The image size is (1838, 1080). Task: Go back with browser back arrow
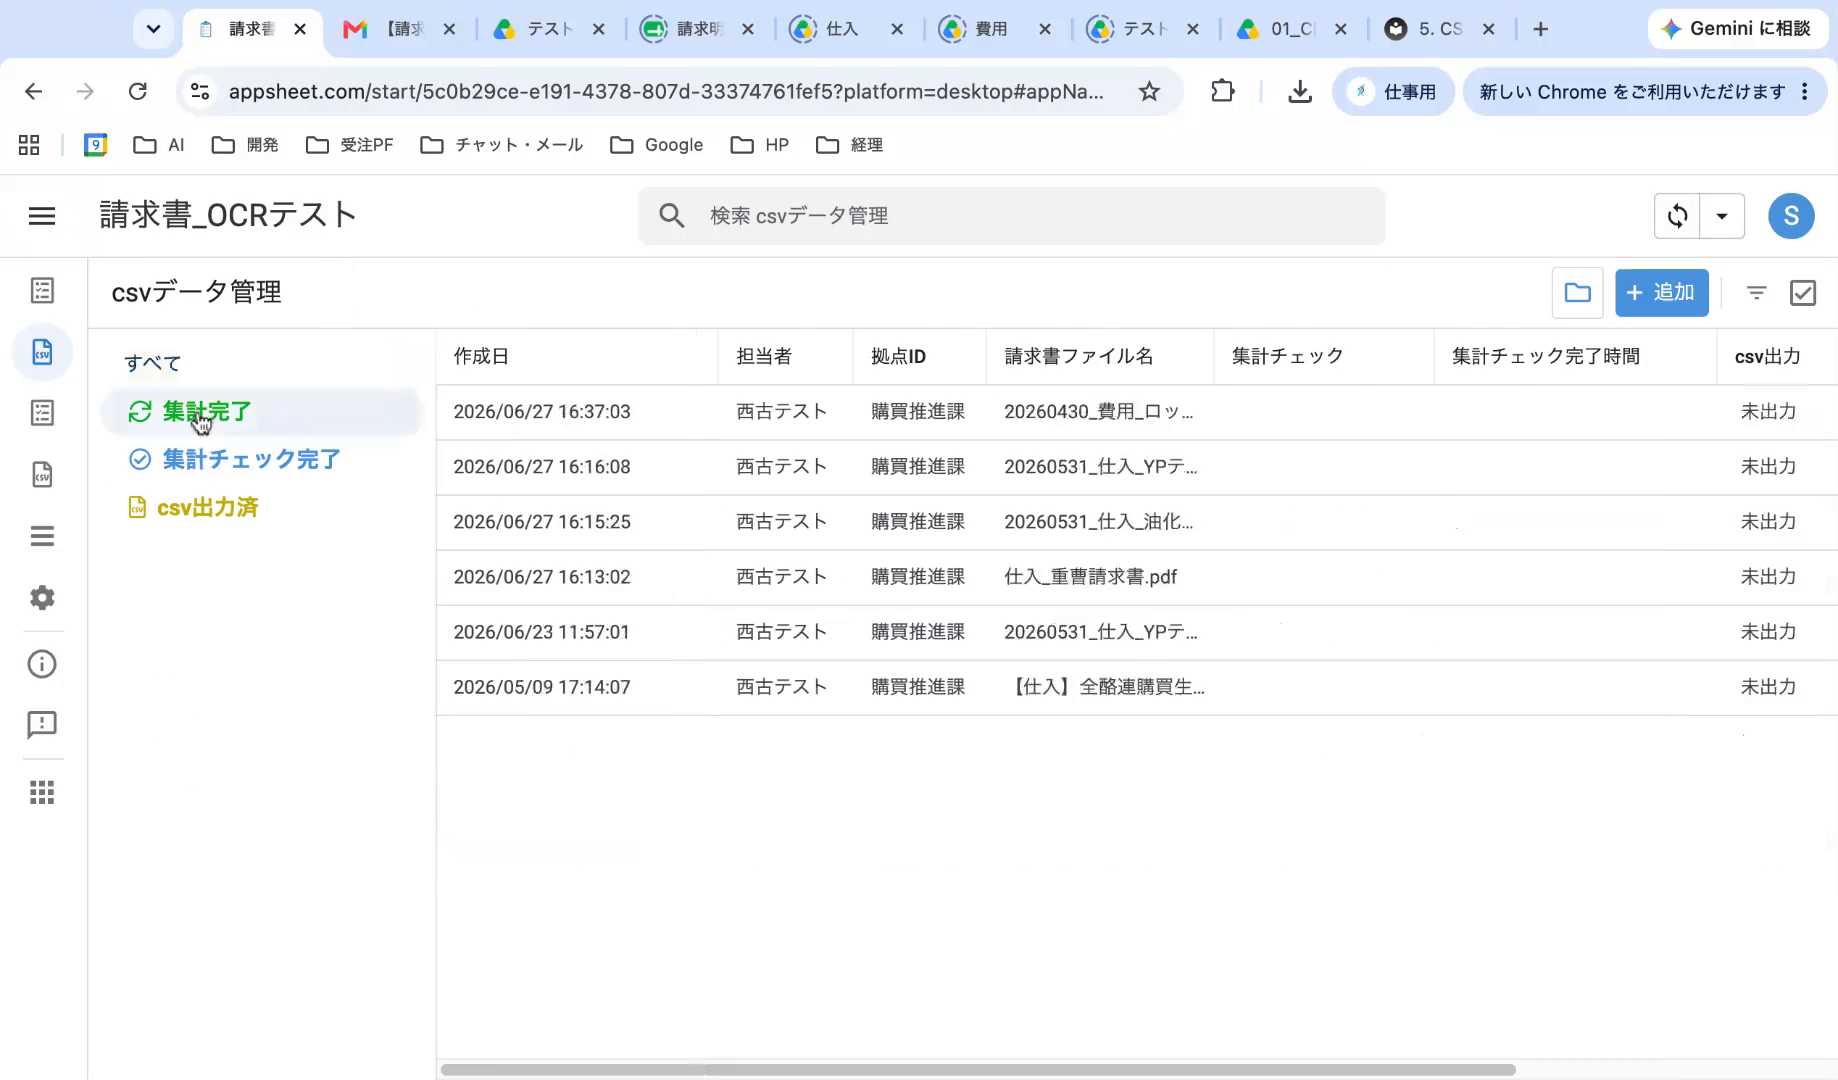click(33, 92)
